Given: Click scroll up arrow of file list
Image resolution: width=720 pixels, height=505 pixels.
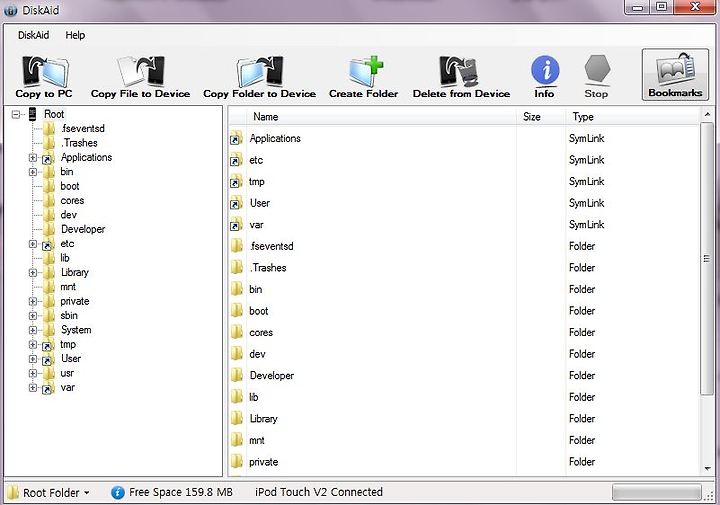Looking at the screenshot, I should (707, 114).
